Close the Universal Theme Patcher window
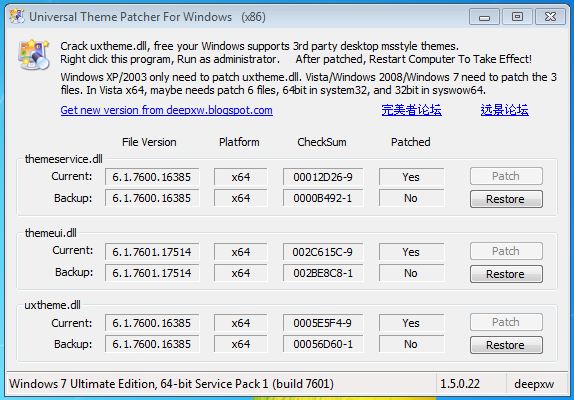Viewport: 574px width, 400px height. pyautogui.click(x=550, y=17)
